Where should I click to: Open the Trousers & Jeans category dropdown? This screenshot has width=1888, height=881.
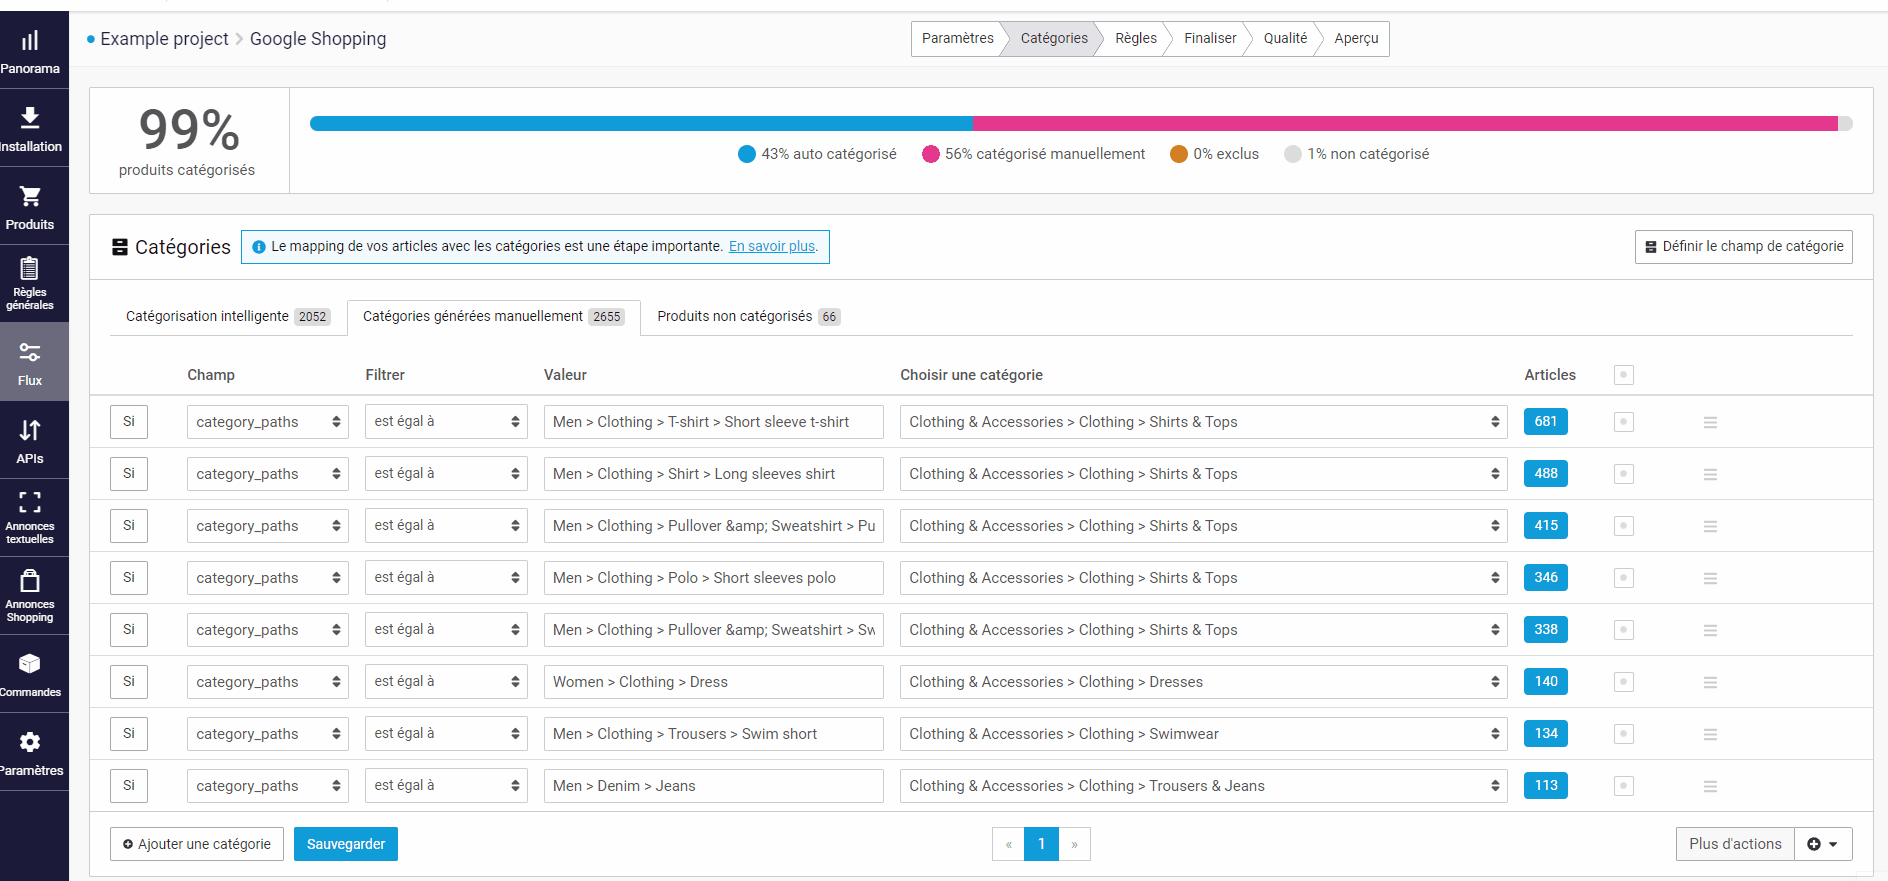pos(1203,786)
